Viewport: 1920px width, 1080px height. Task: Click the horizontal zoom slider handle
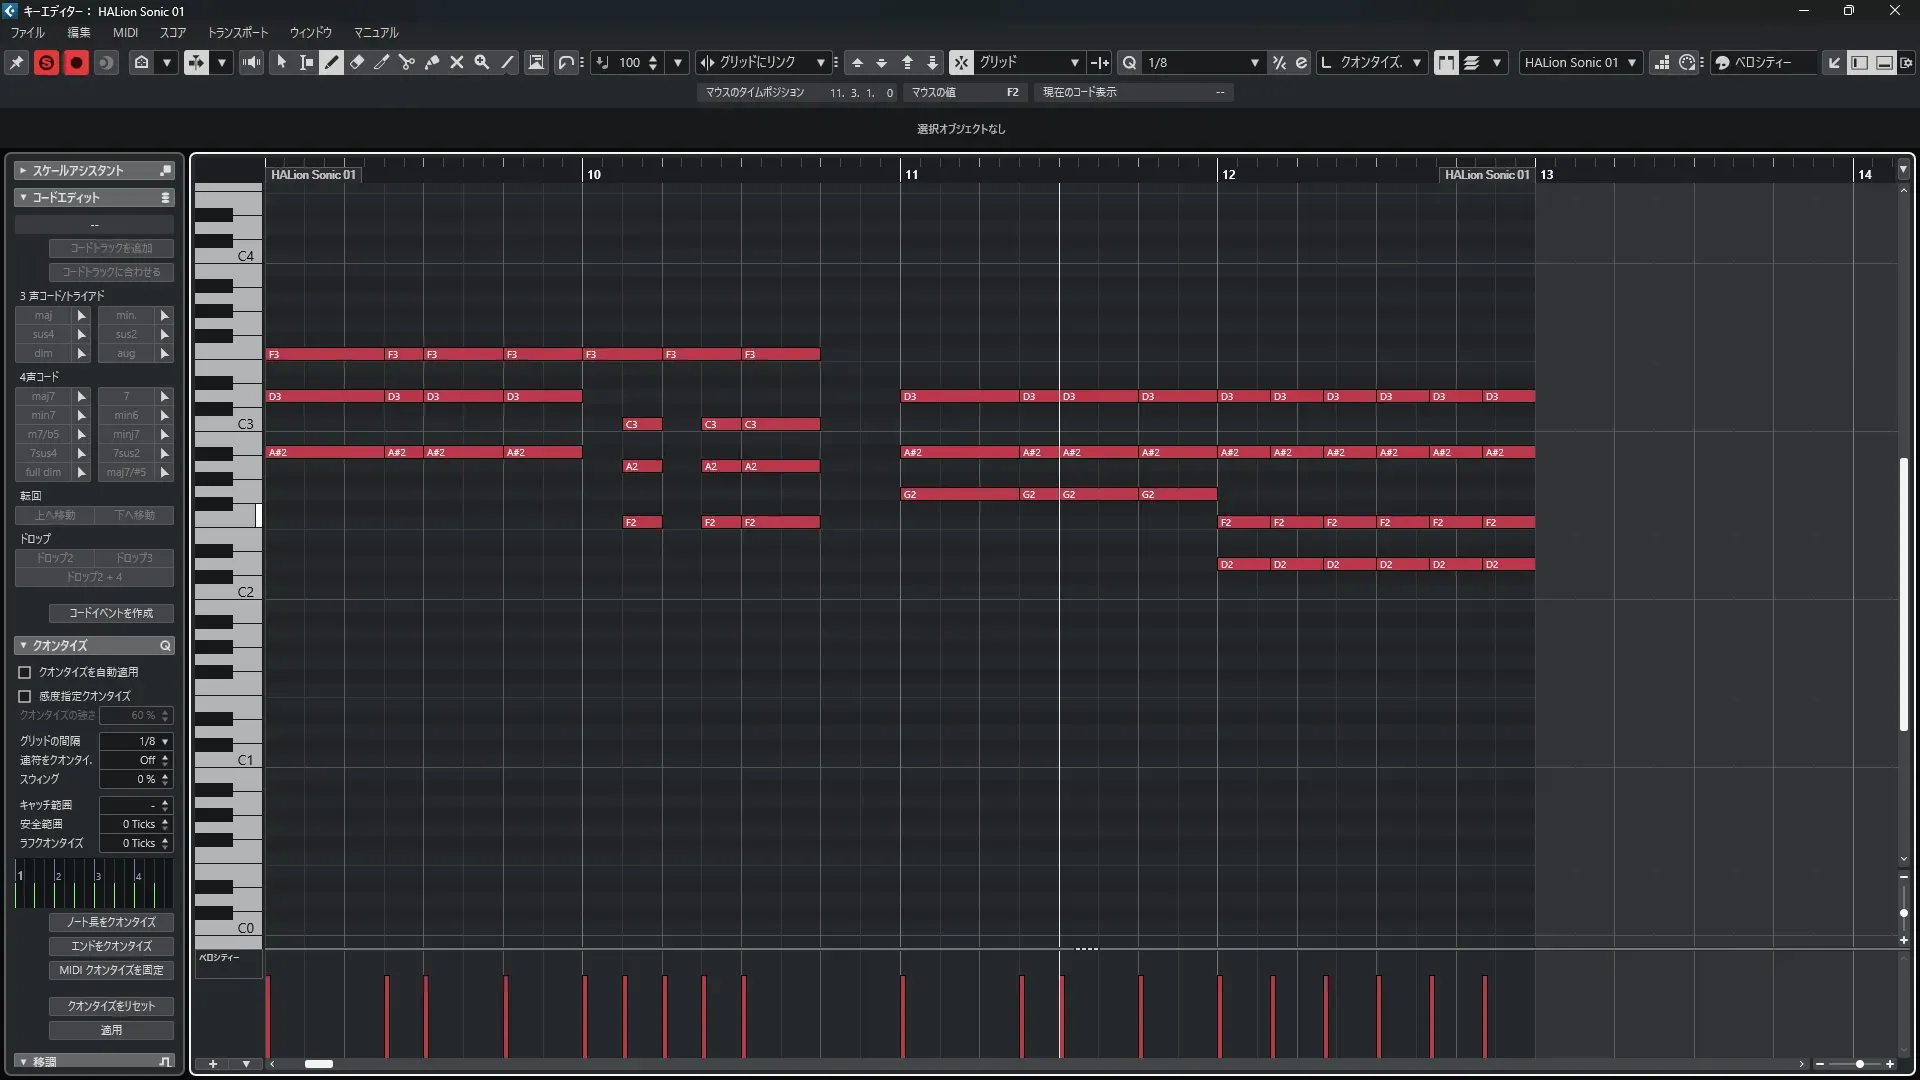click(x=1859, y=1064)
